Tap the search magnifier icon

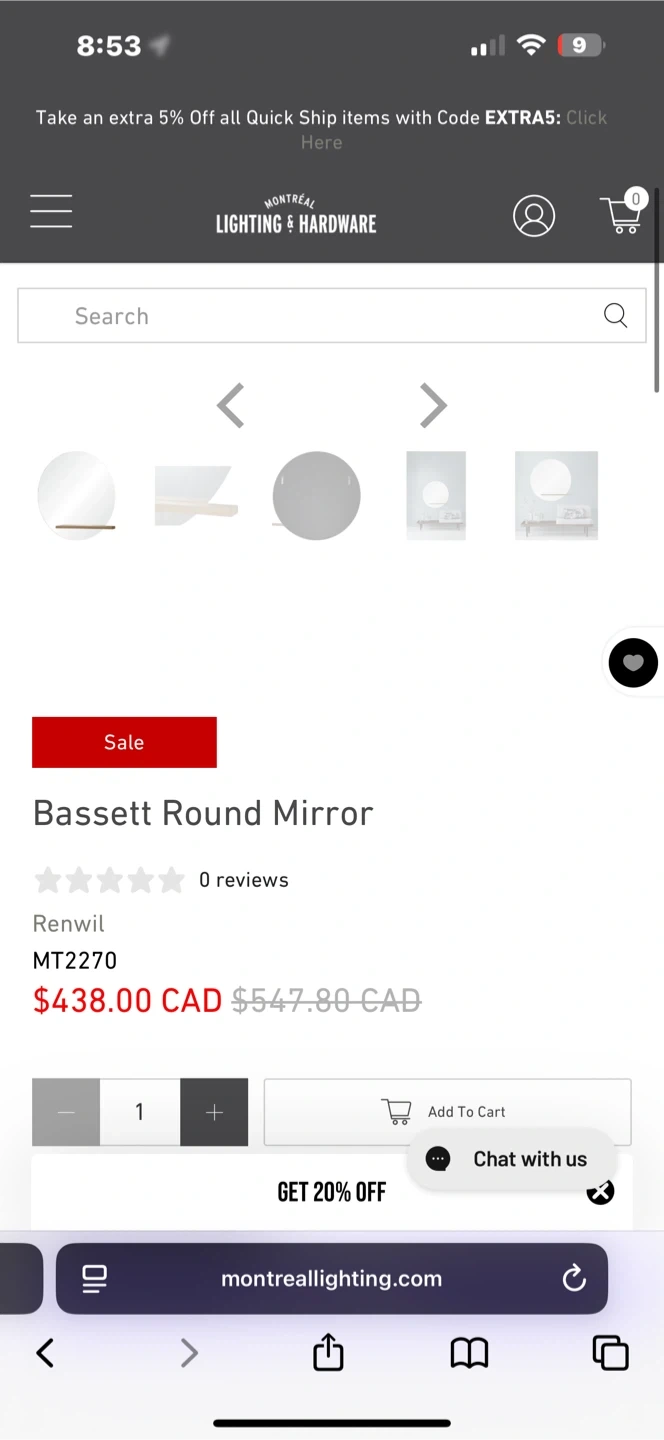point(615,316)
